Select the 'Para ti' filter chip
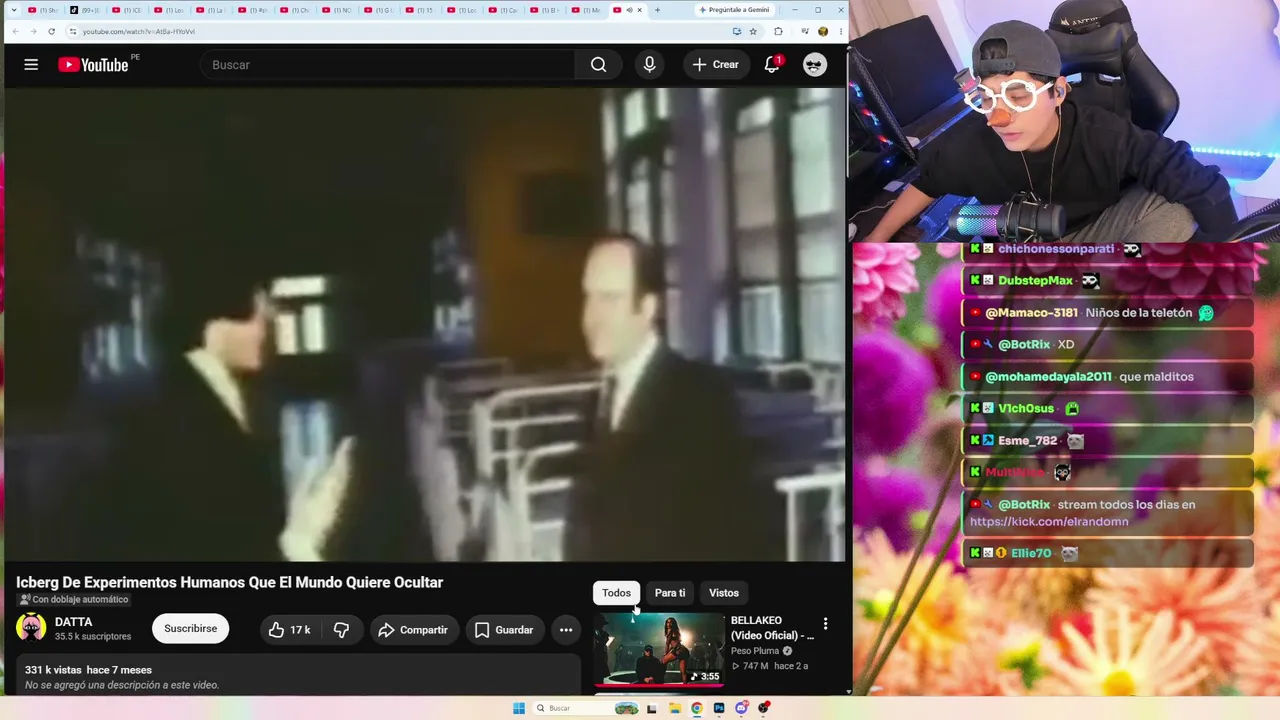This screenshot has width=1280, height=720. click(670, 593)
